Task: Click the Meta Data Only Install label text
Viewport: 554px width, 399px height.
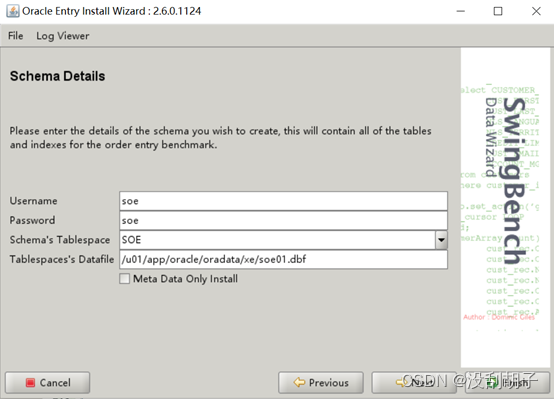Action: click(x=185, y=279)
